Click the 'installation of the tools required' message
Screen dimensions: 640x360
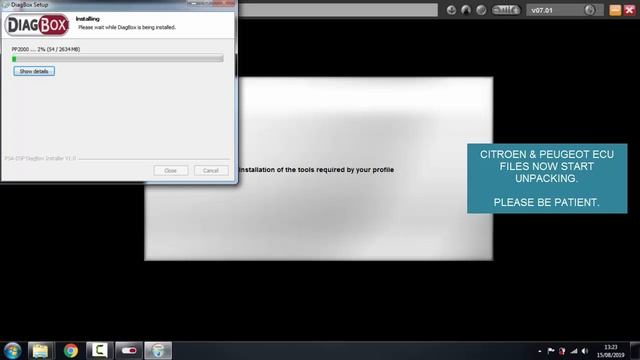[x=316, y=169]
